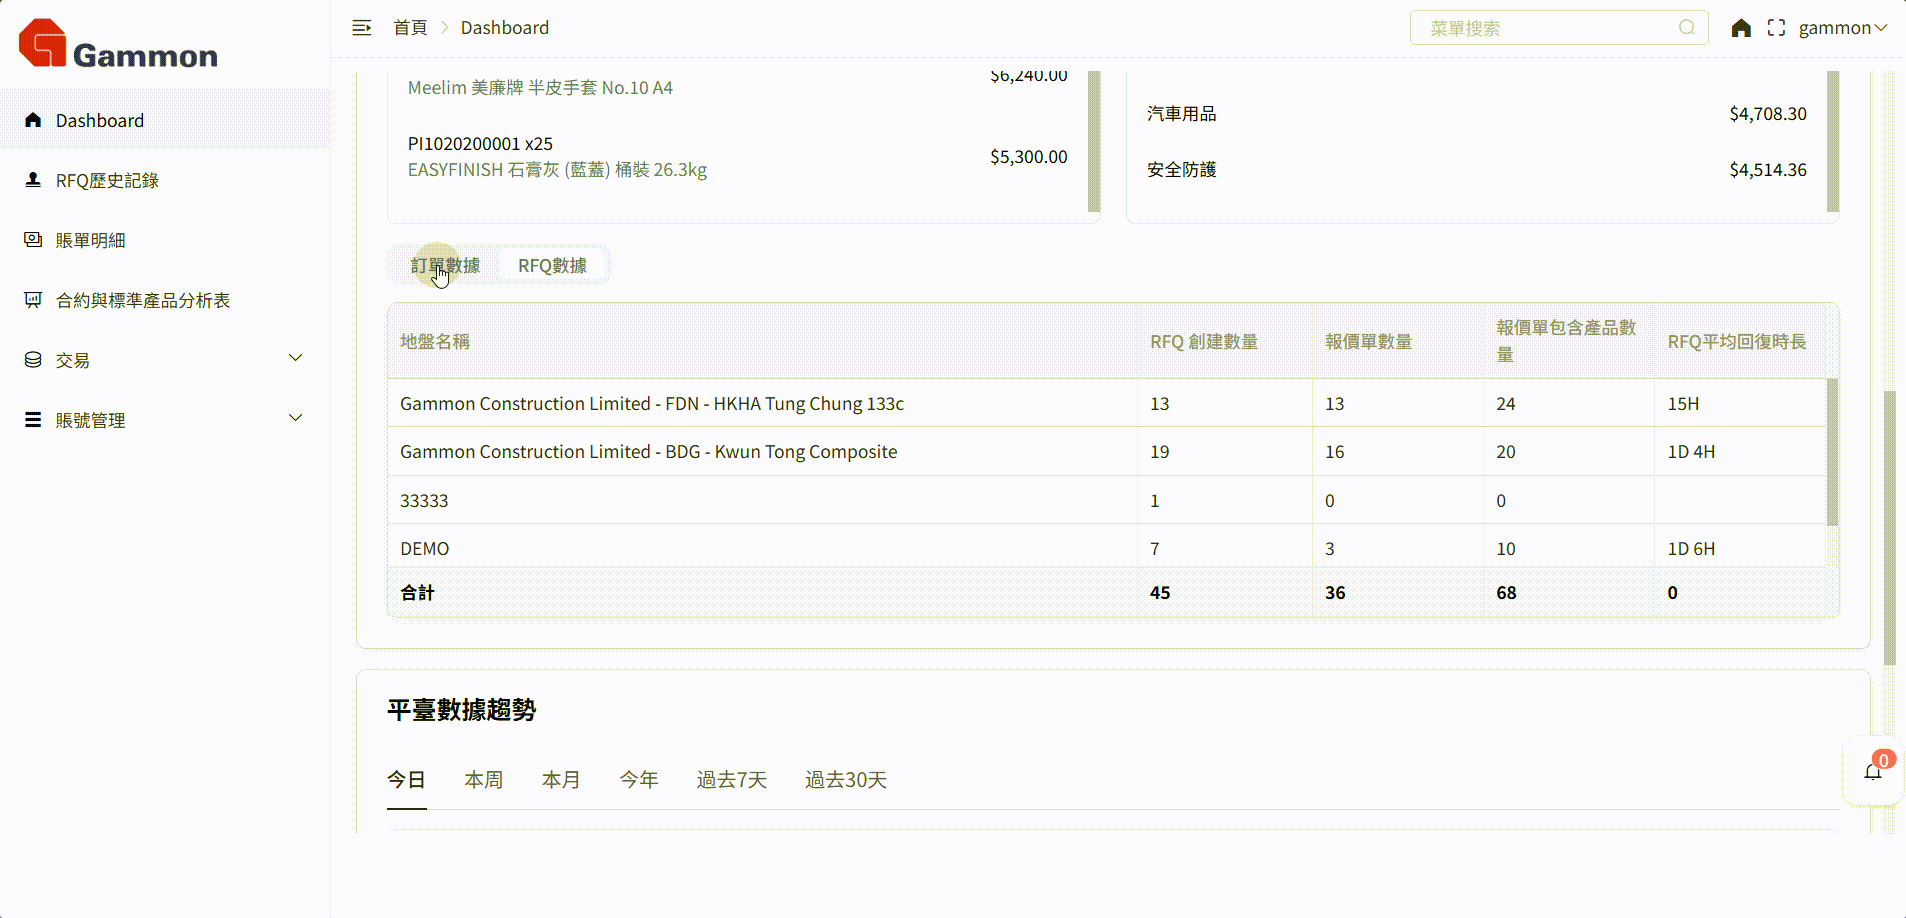
Task: Select the 過去30天 trend period
Action: pyautogui.click(x=845, y=780)
